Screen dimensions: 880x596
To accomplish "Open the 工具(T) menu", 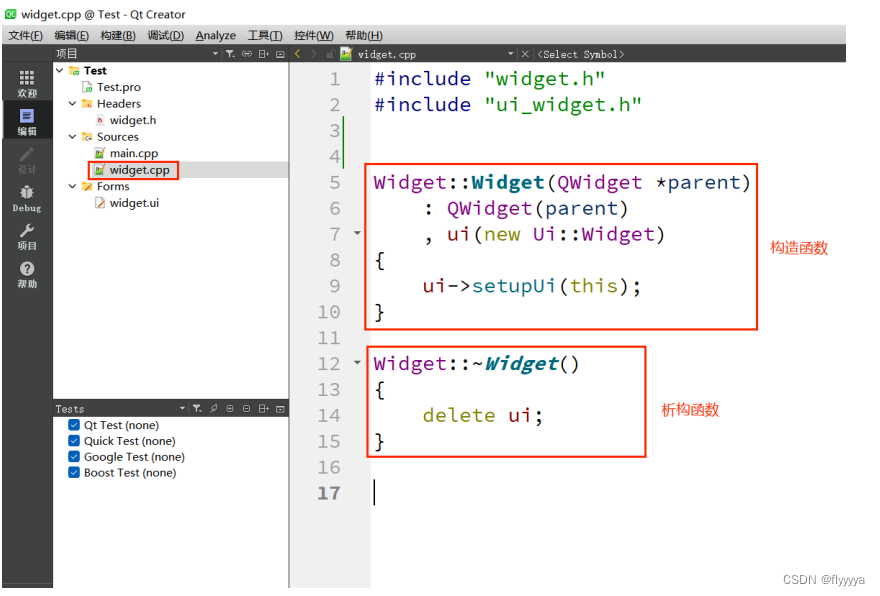I will [265, 35].
